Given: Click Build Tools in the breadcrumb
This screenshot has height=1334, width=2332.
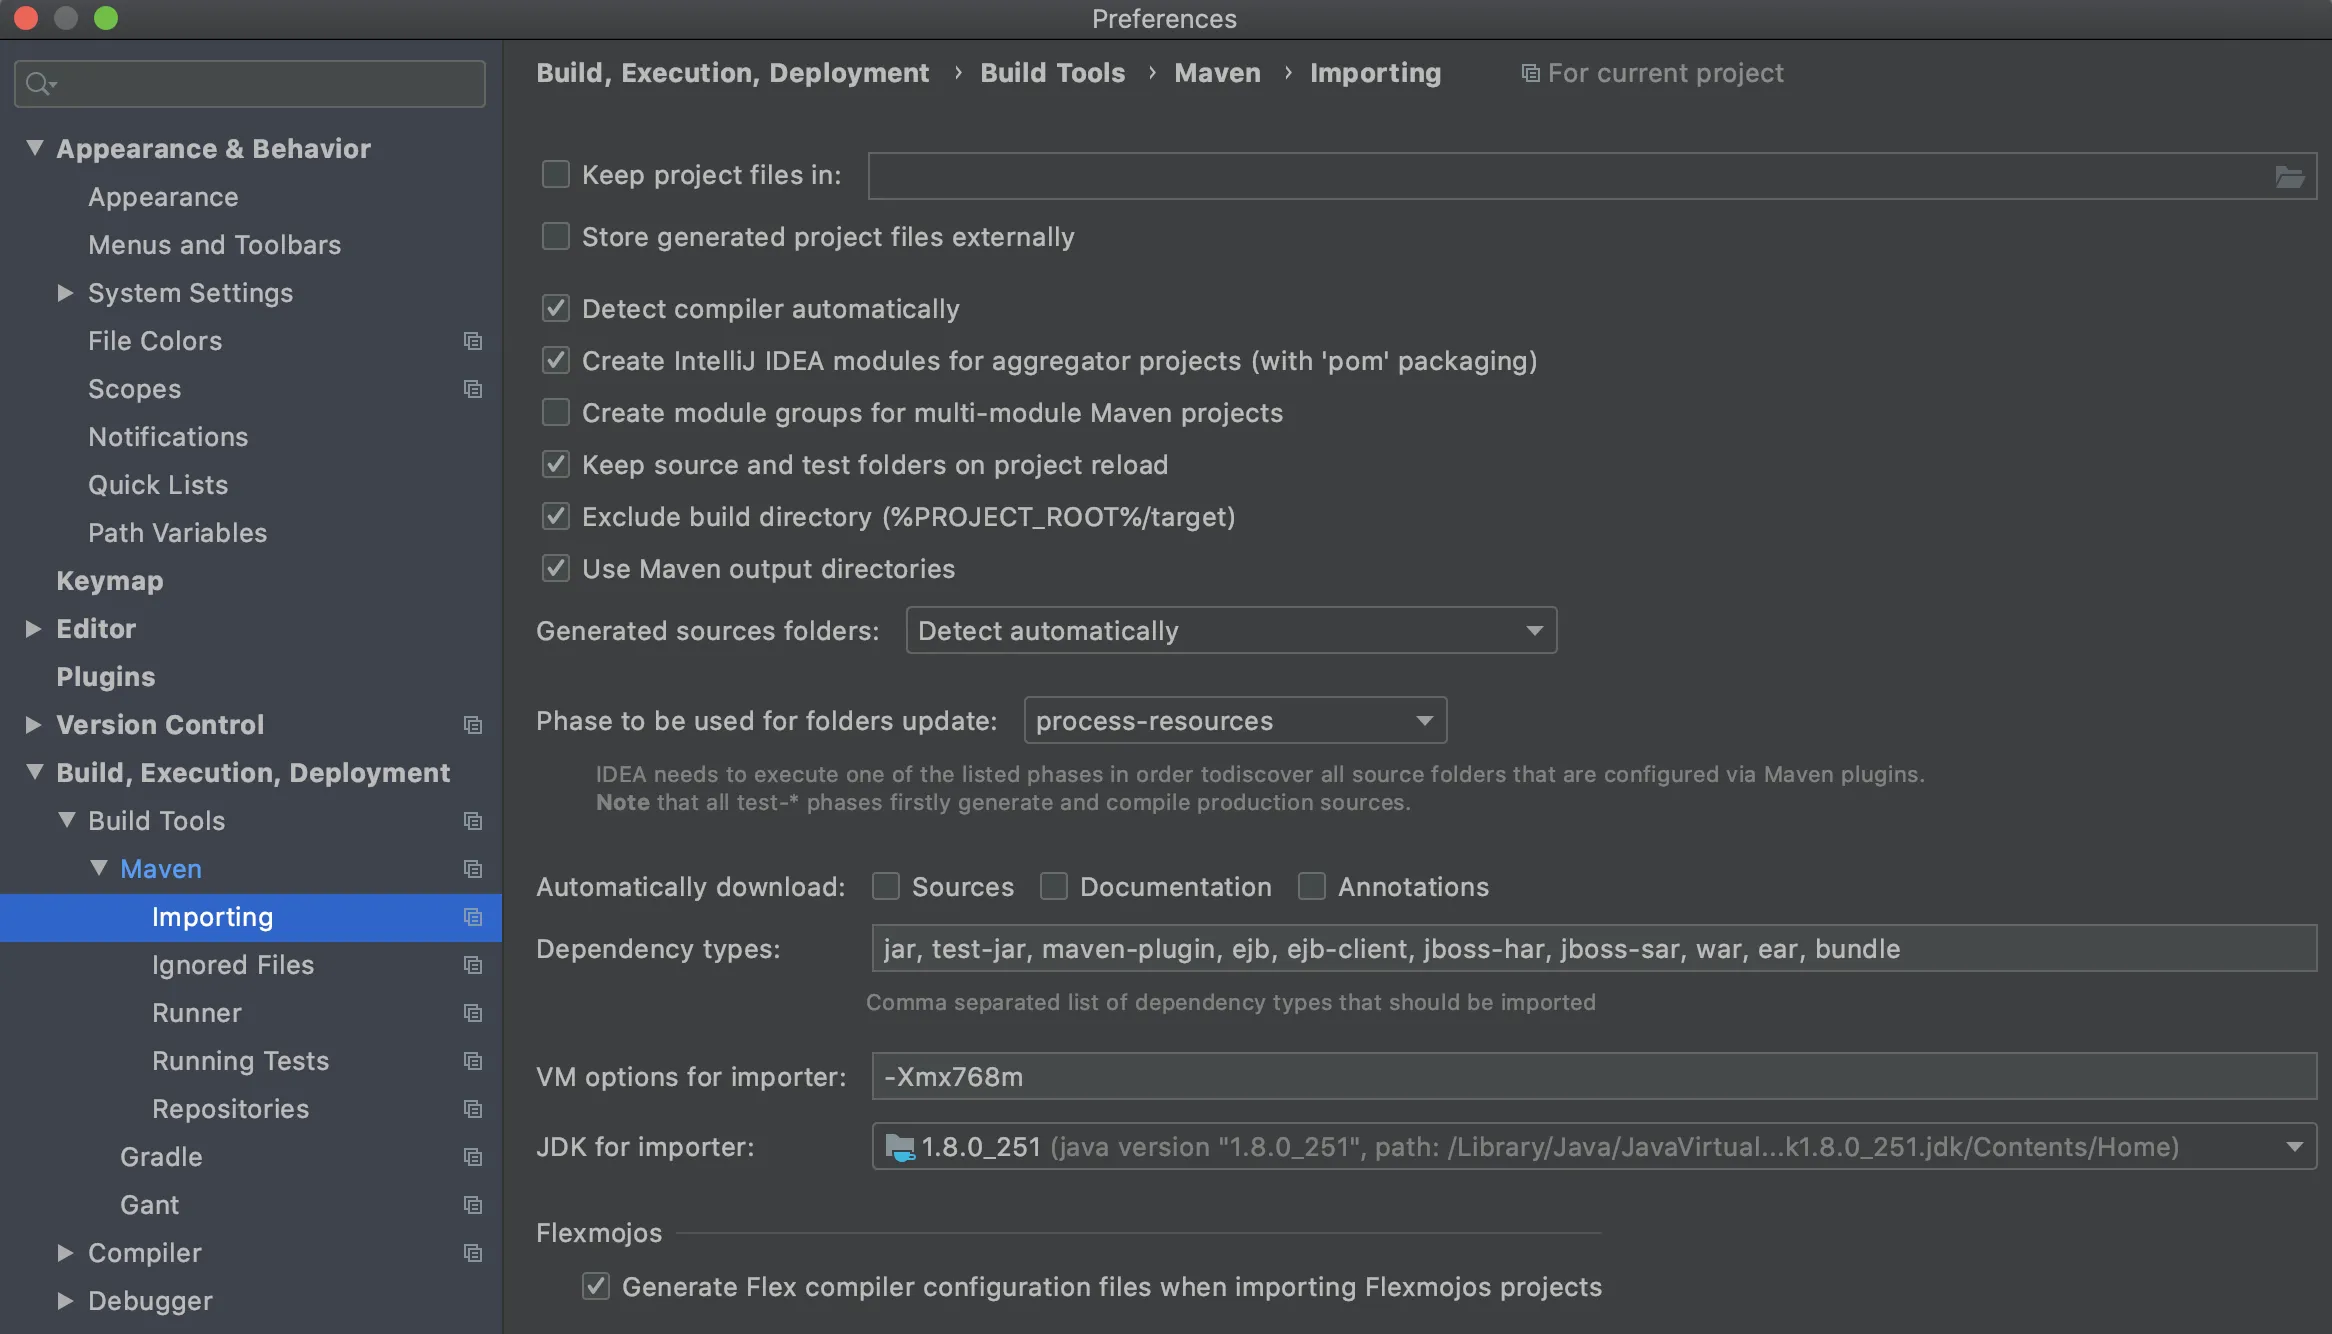Looking at the screenshot, I should tap(1052, 73).
